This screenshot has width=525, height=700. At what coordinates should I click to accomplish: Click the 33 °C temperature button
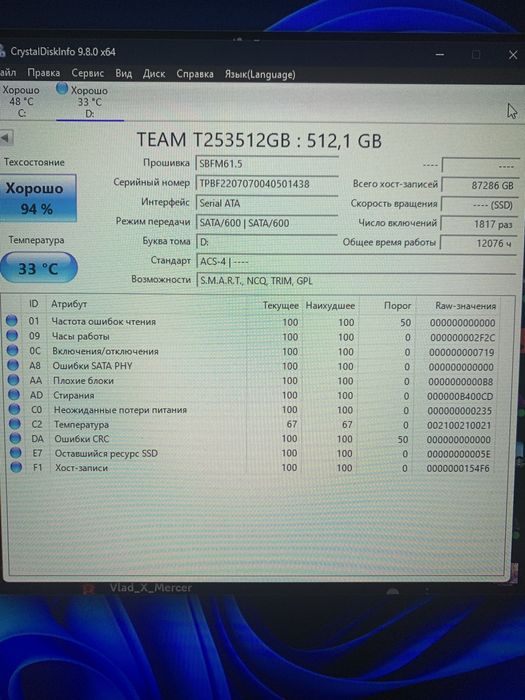pyautogui.click(x=38, y=268)
